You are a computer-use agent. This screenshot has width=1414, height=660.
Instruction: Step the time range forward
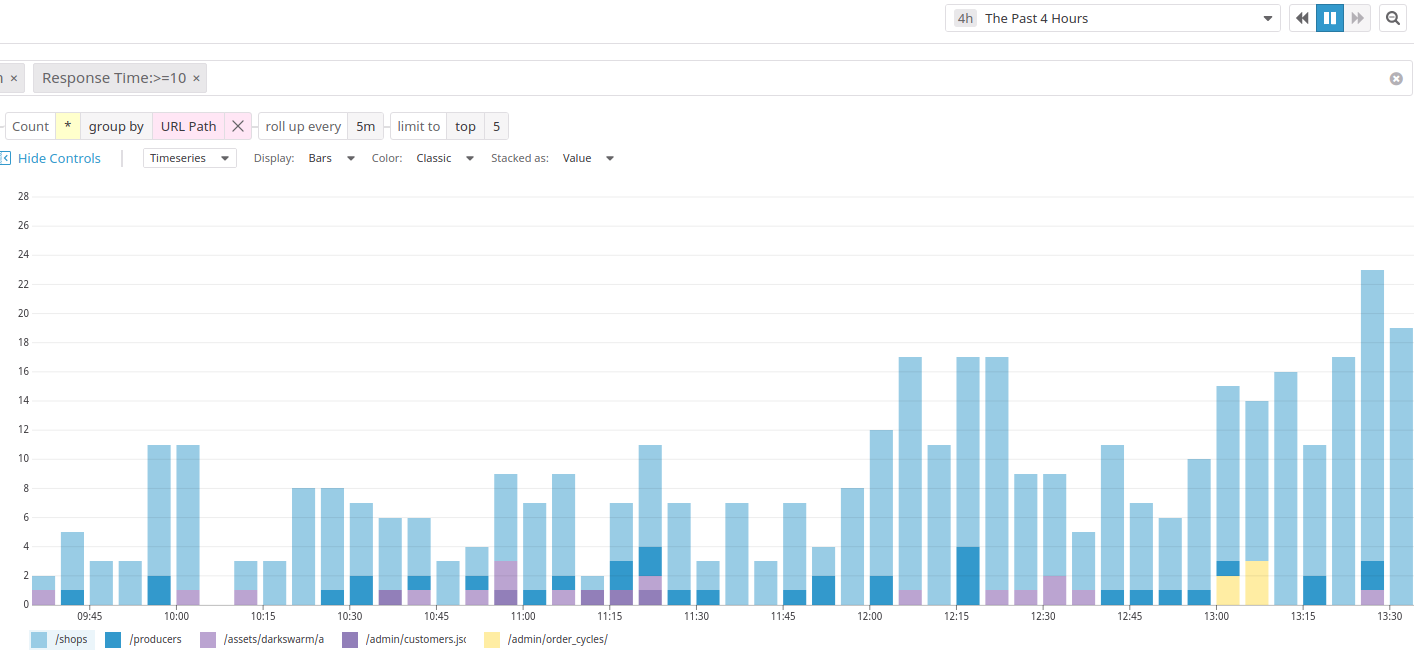[1357, 18]
